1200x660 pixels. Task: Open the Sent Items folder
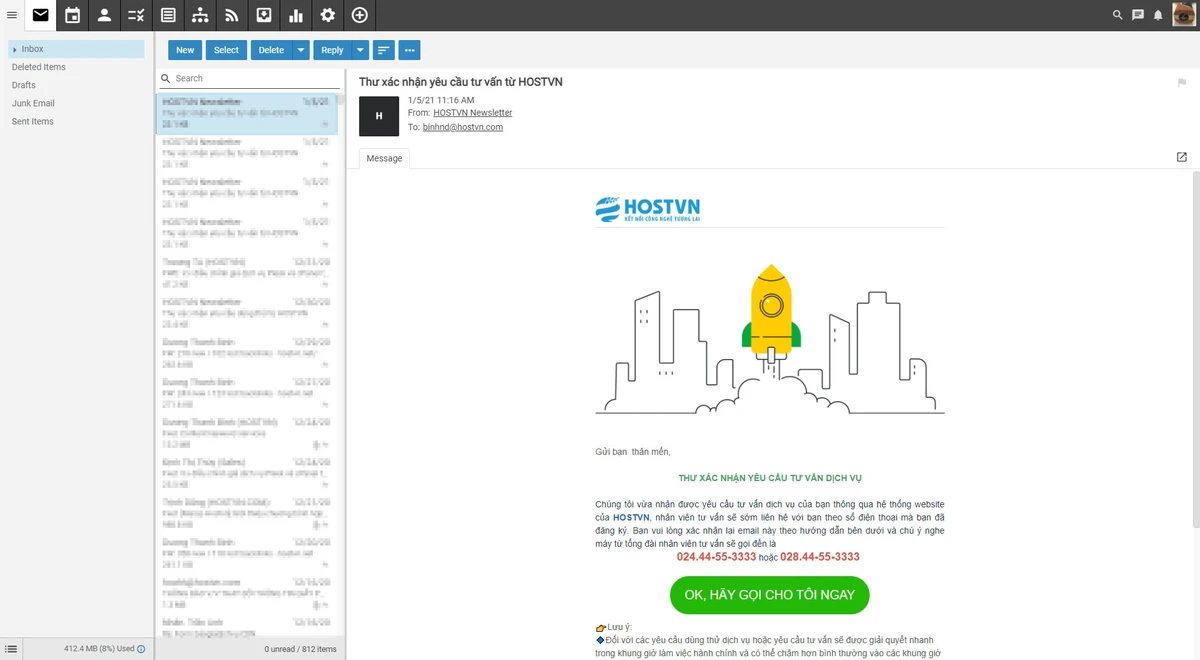click(33, 121)
